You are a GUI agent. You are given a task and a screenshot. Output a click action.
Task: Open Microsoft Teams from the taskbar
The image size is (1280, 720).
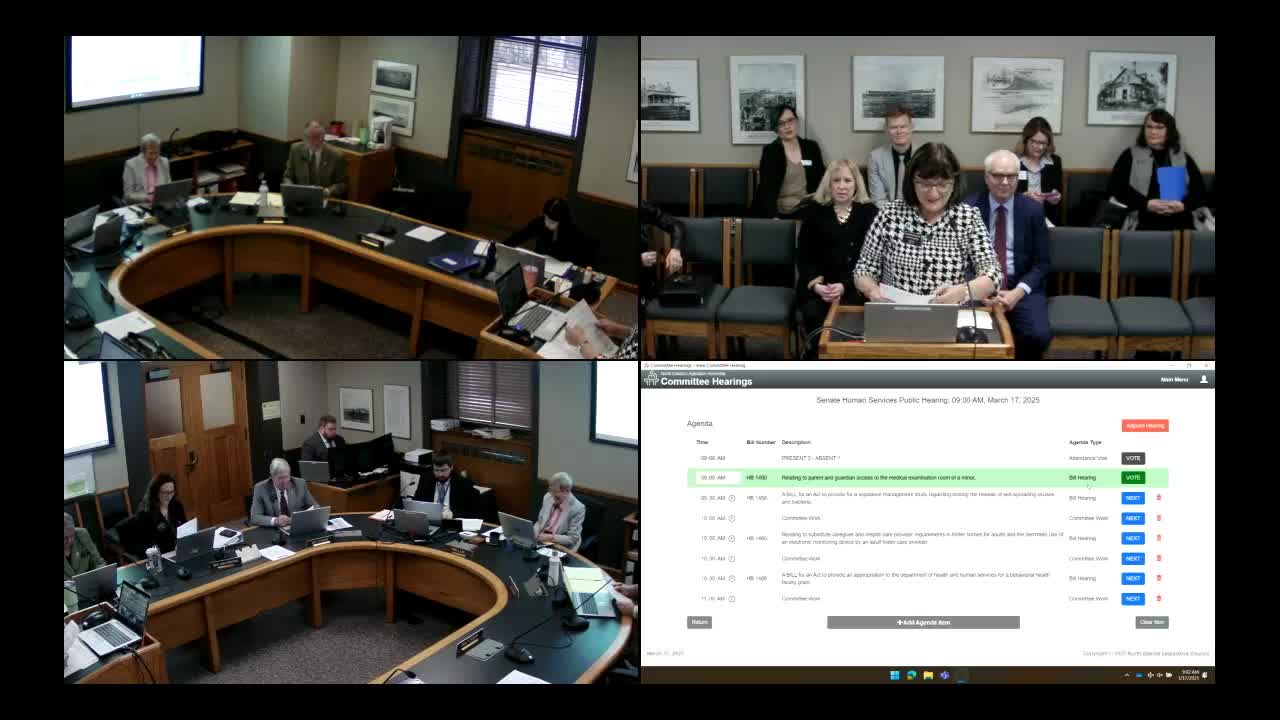tap(944, 675)
